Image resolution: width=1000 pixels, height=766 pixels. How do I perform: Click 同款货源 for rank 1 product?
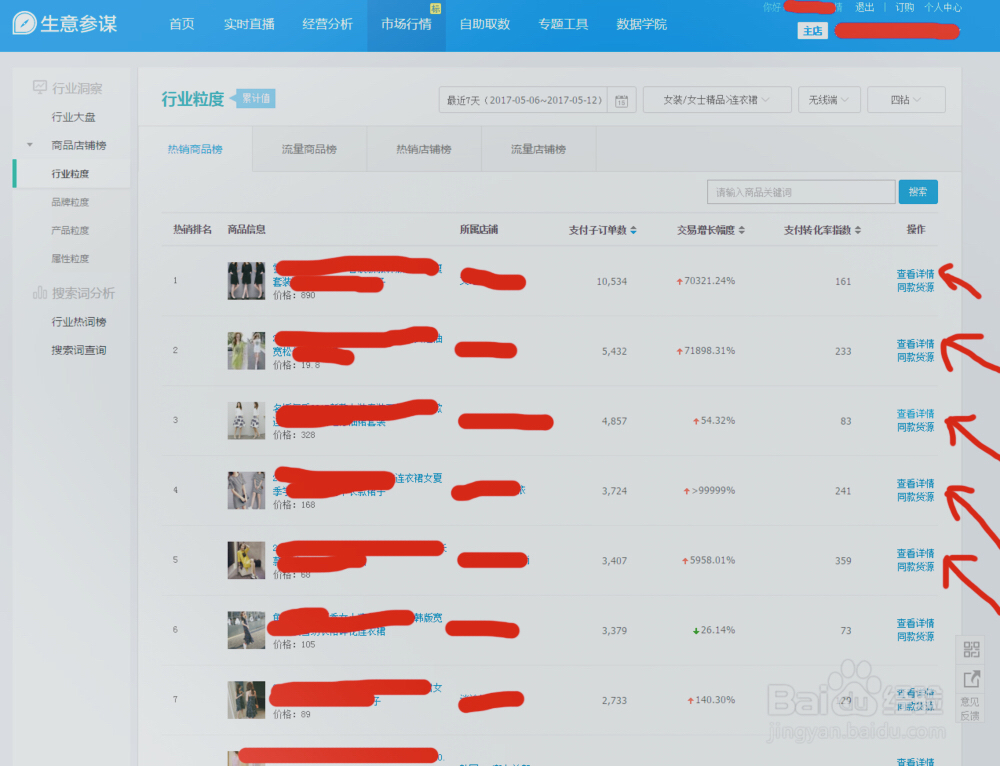point(915,288)
